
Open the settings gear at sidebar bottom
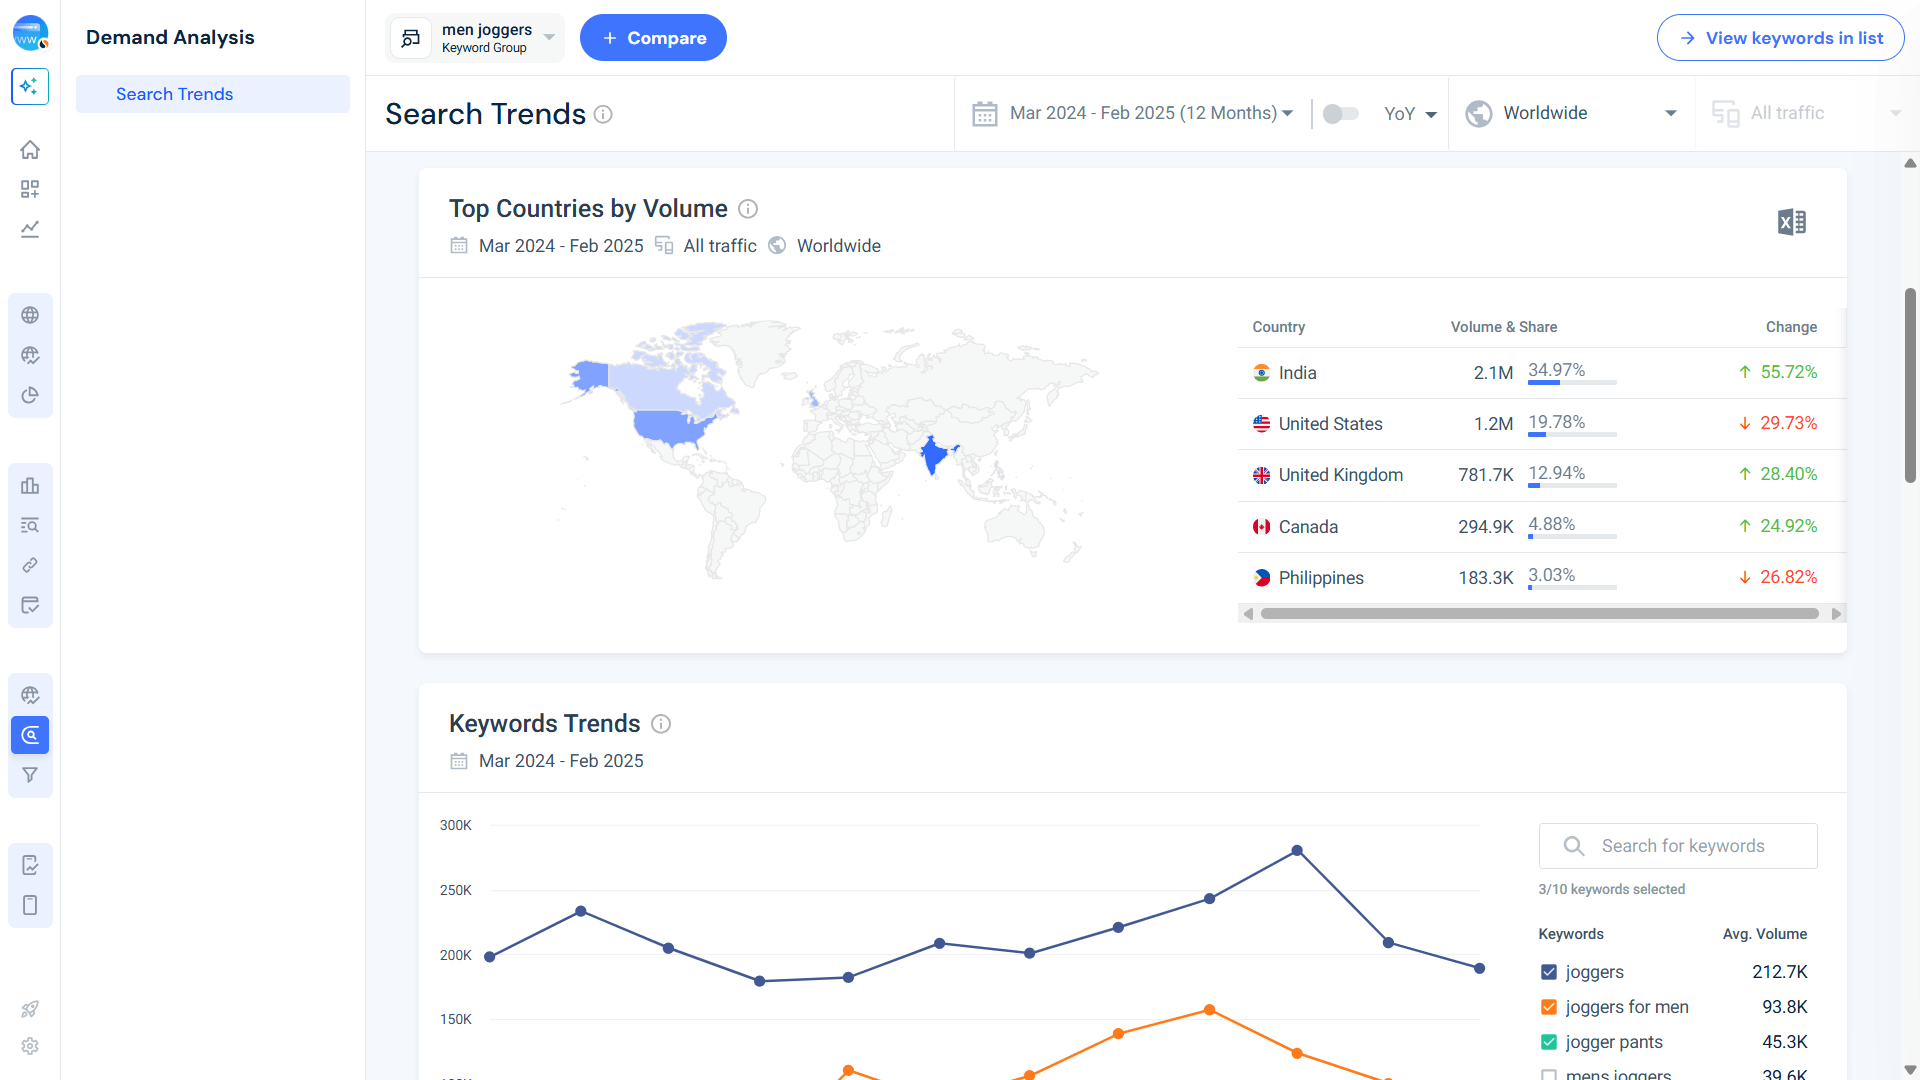pos(30,1046)
